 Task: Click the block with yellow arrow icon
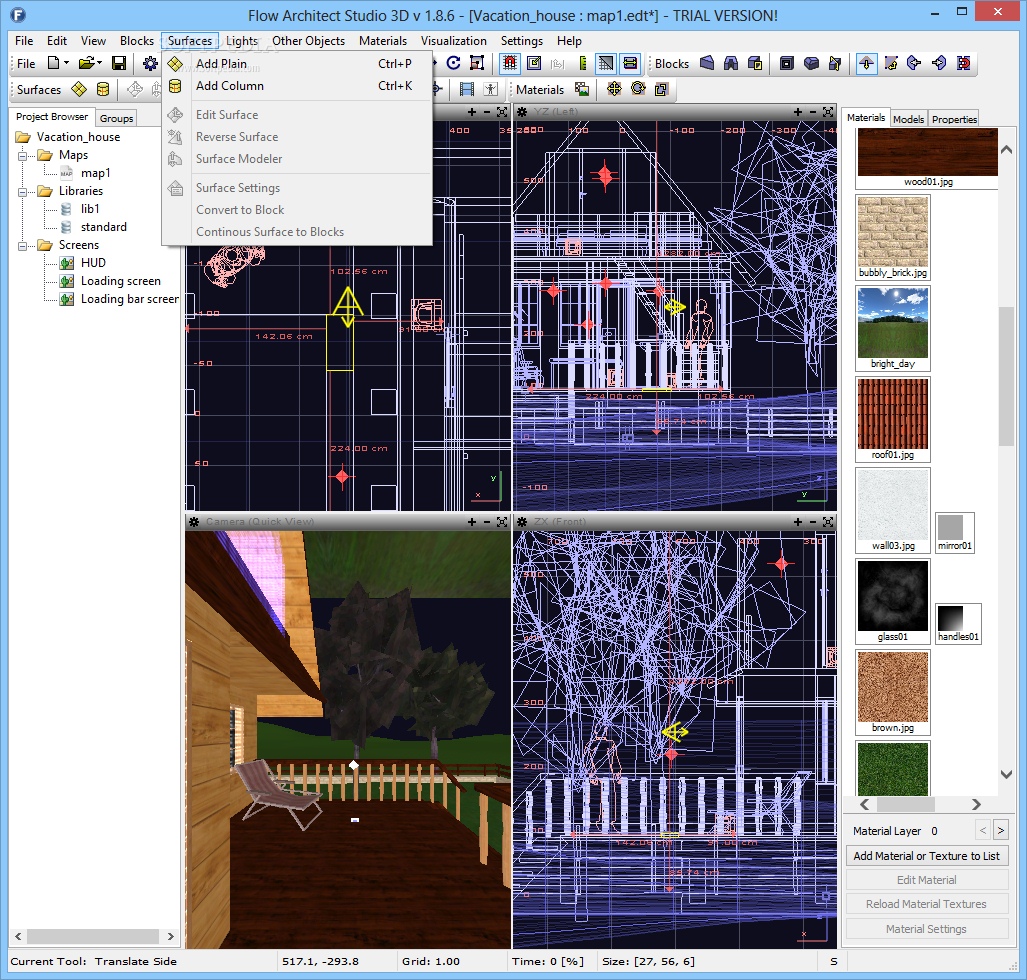click(835, 63)
